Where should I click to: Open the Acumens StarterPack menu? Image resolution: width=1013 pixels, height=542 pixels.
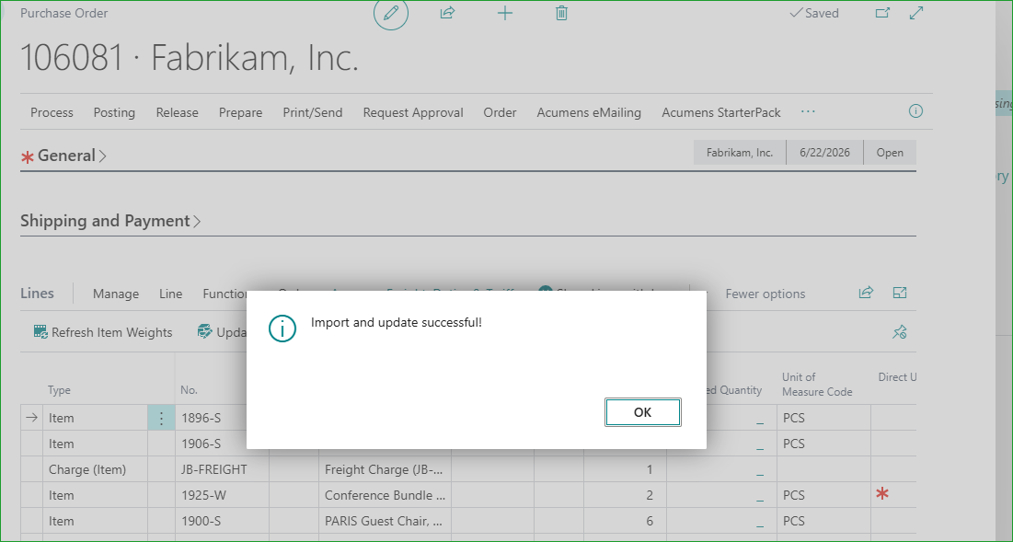[x=721, y=112]
